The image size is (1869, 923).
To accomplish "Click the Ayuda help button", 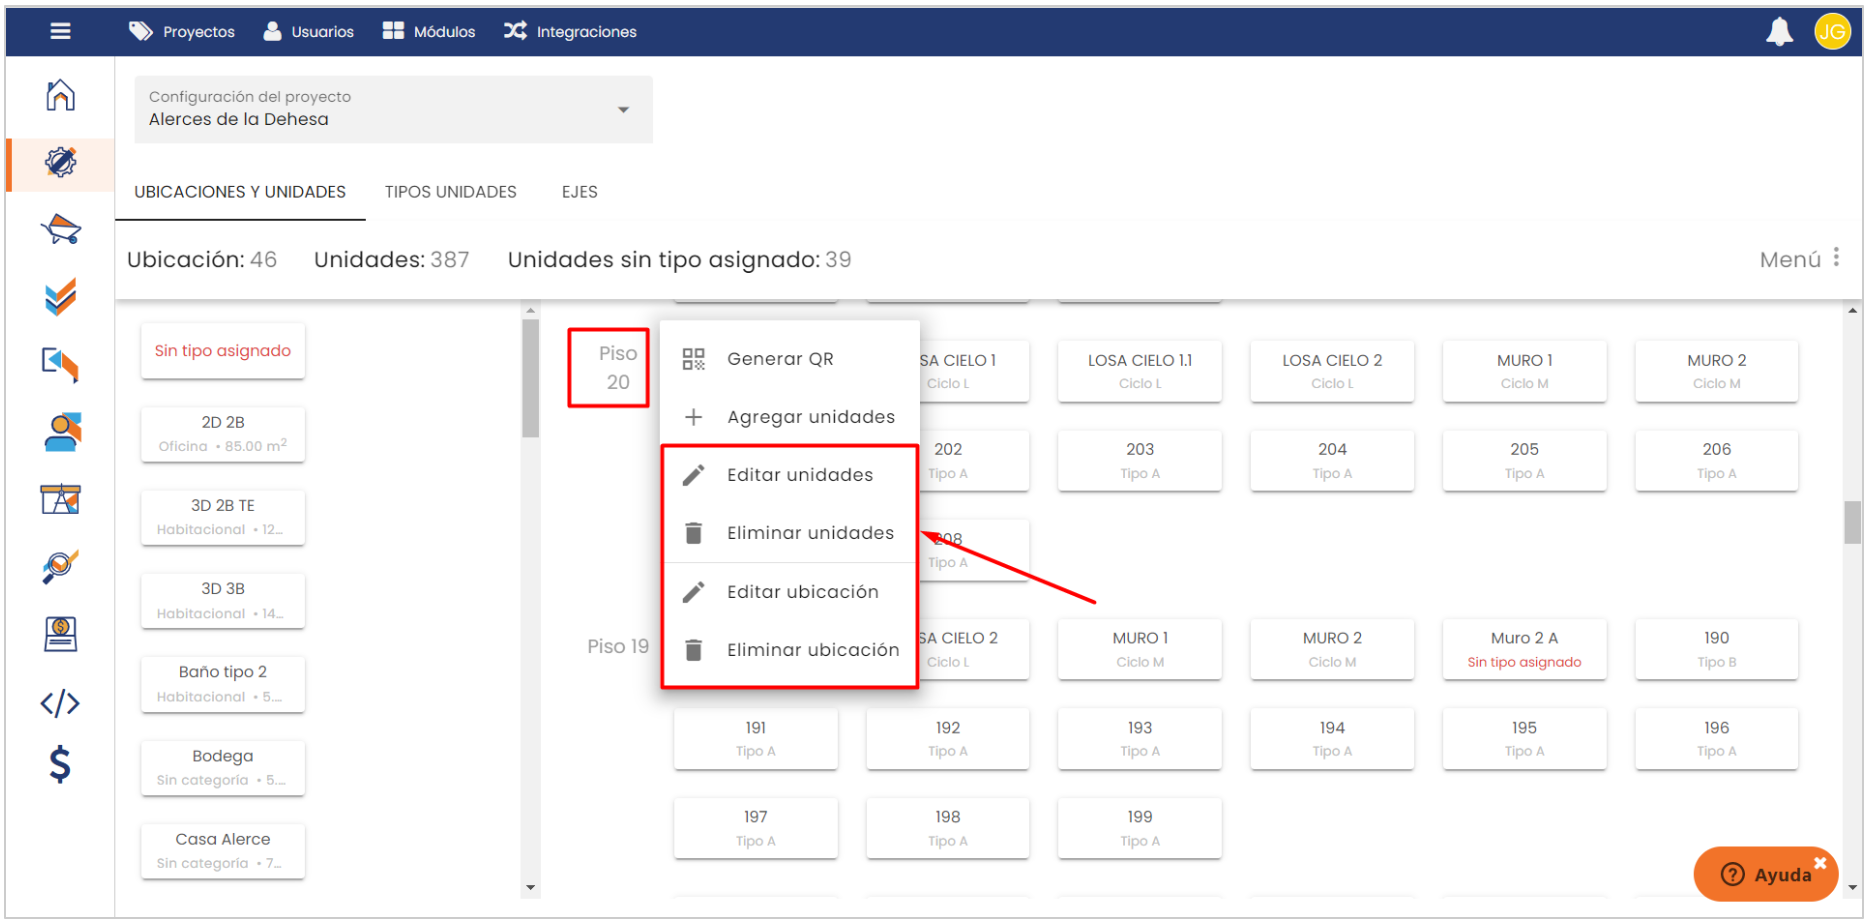I will pos(1765,874).
